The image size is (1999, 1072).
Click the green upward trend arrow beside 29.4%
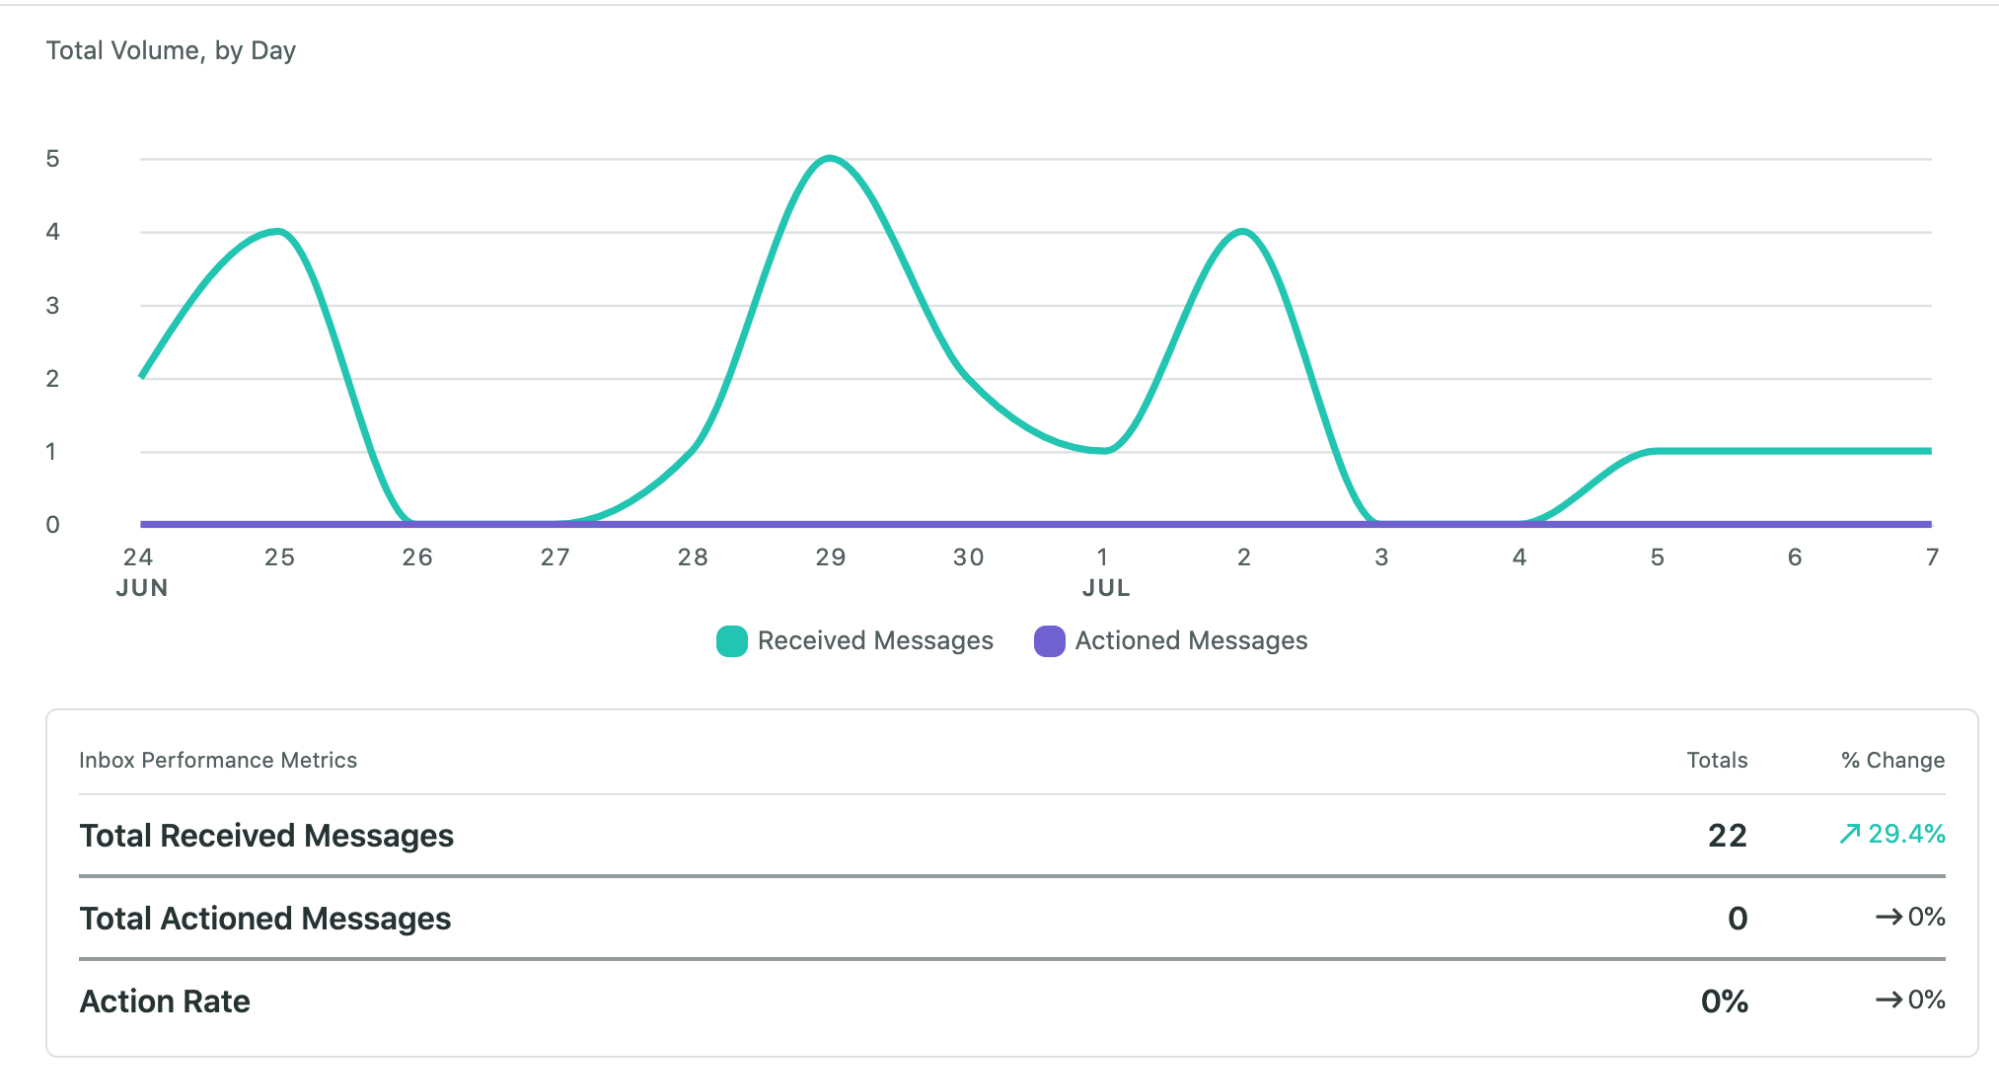[1850, 833]
